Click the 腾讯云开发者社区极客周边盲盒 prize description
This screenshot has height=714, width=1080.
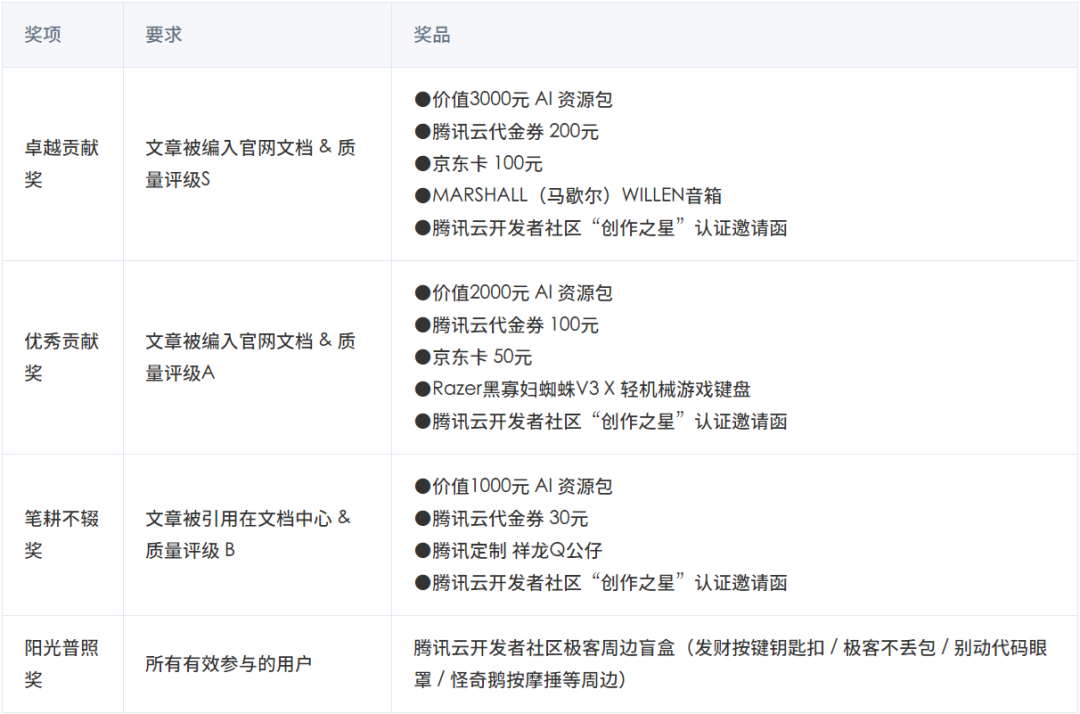pyautogui.click(x=731, y=664)
